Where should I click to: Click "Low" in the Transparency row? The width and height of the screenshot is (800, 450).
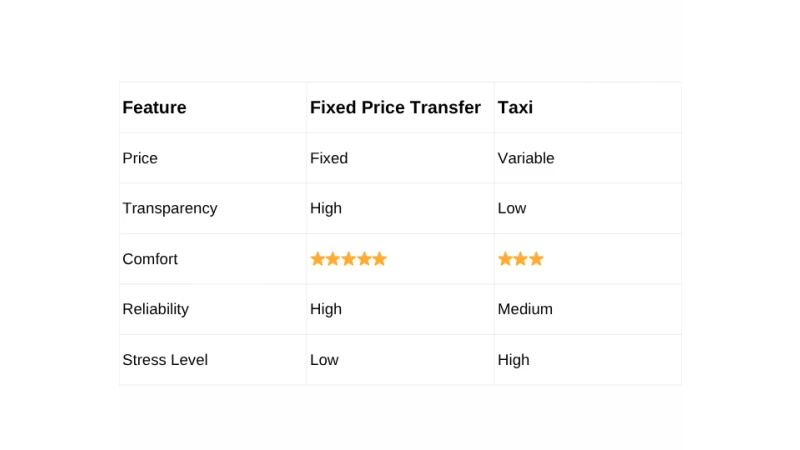(512, 209)
